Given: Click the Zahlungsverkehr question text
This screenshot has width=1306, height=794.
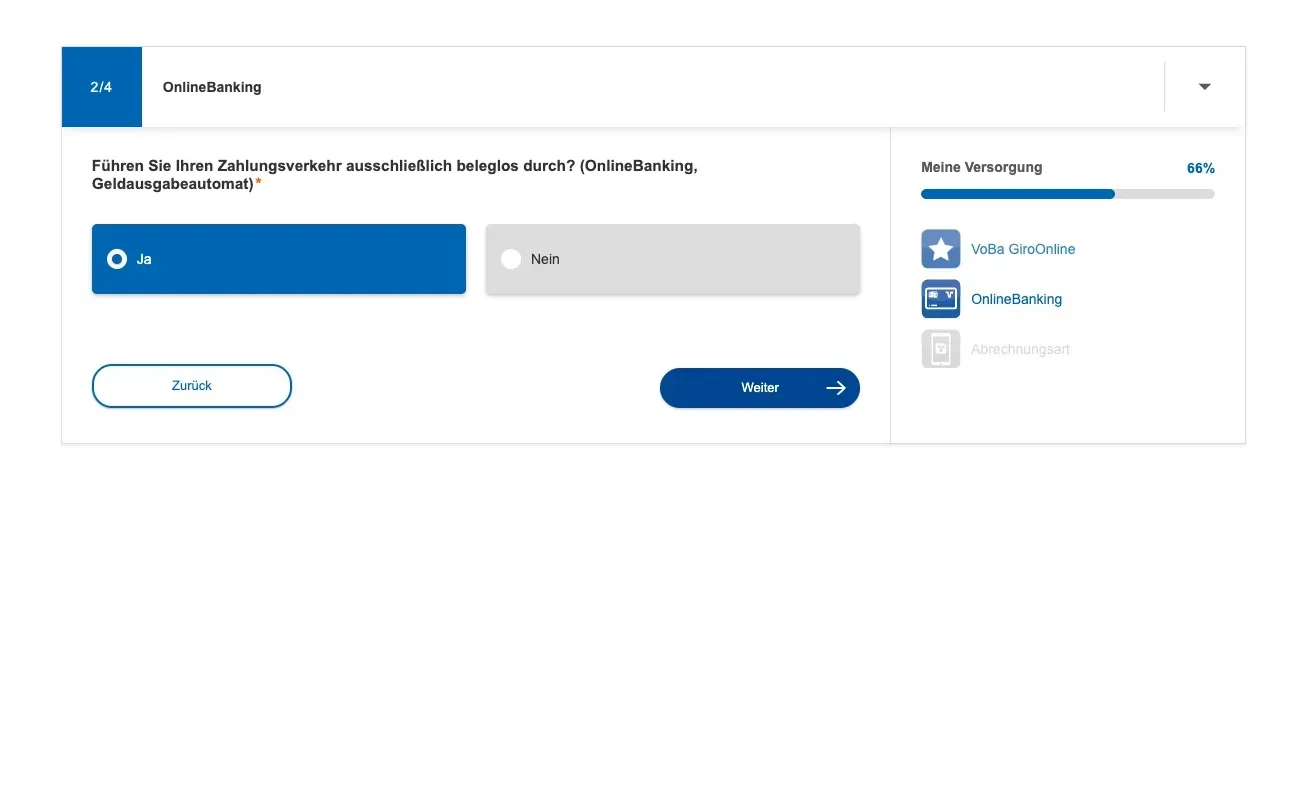Looking at the screenshot, I should pos(395,175).
